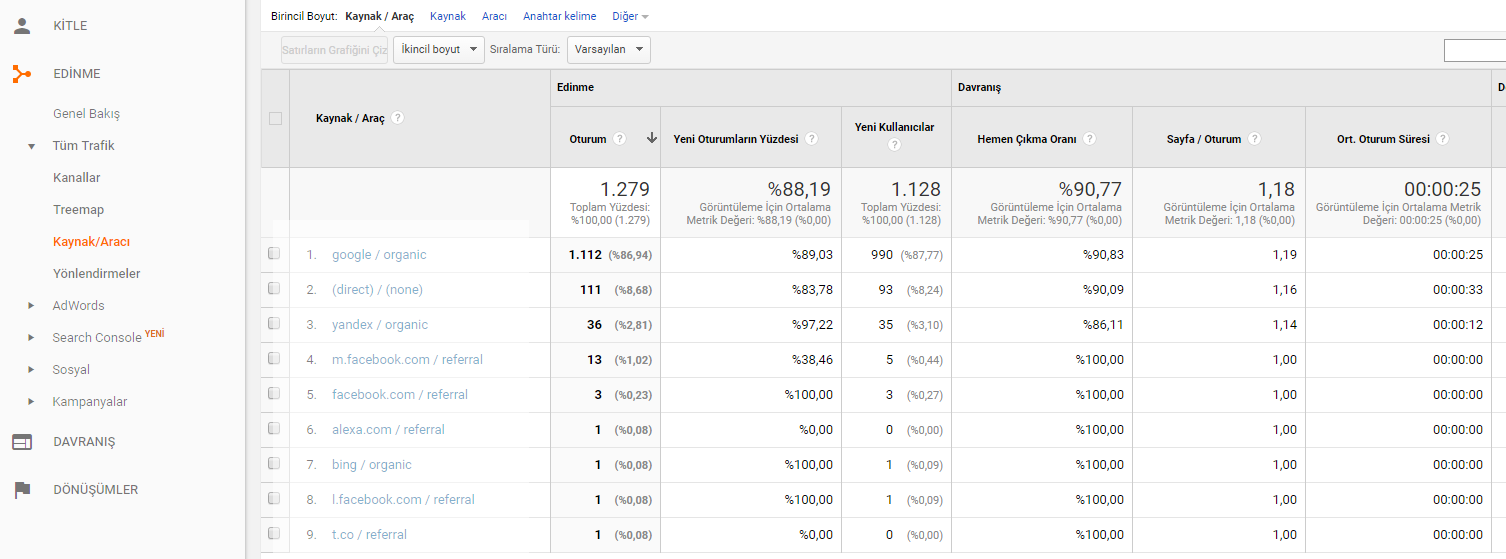Click the table search input field

click(x=1475, y=50)
